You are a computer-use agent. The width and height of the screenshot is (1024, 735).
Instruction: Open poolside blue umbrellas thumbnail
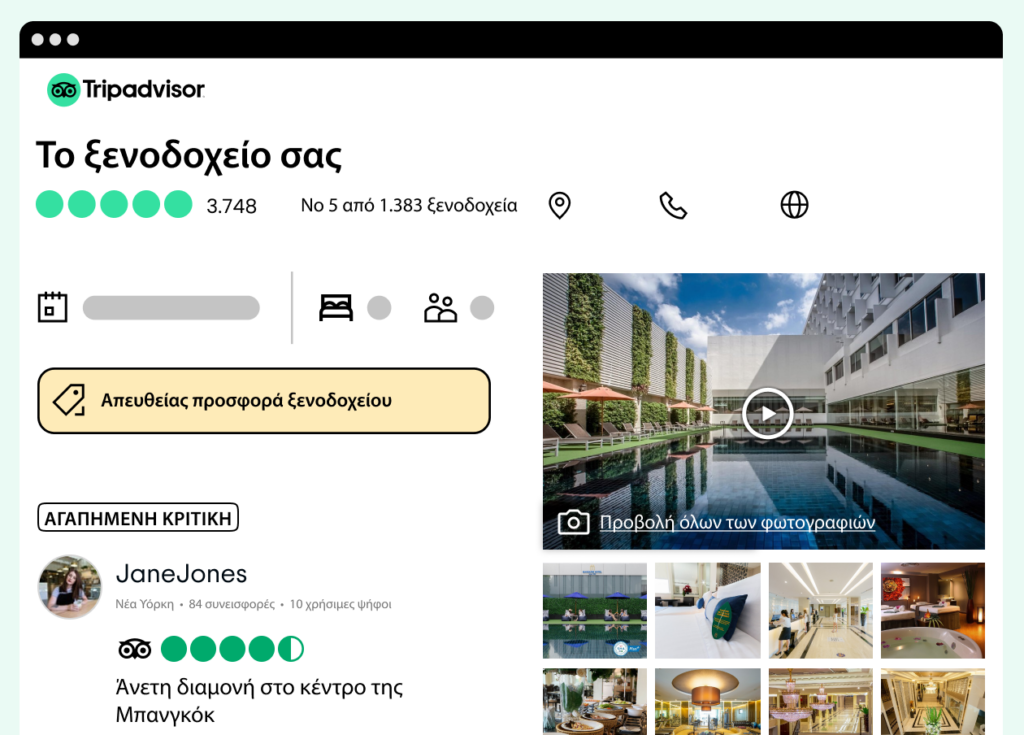[595, 610]
